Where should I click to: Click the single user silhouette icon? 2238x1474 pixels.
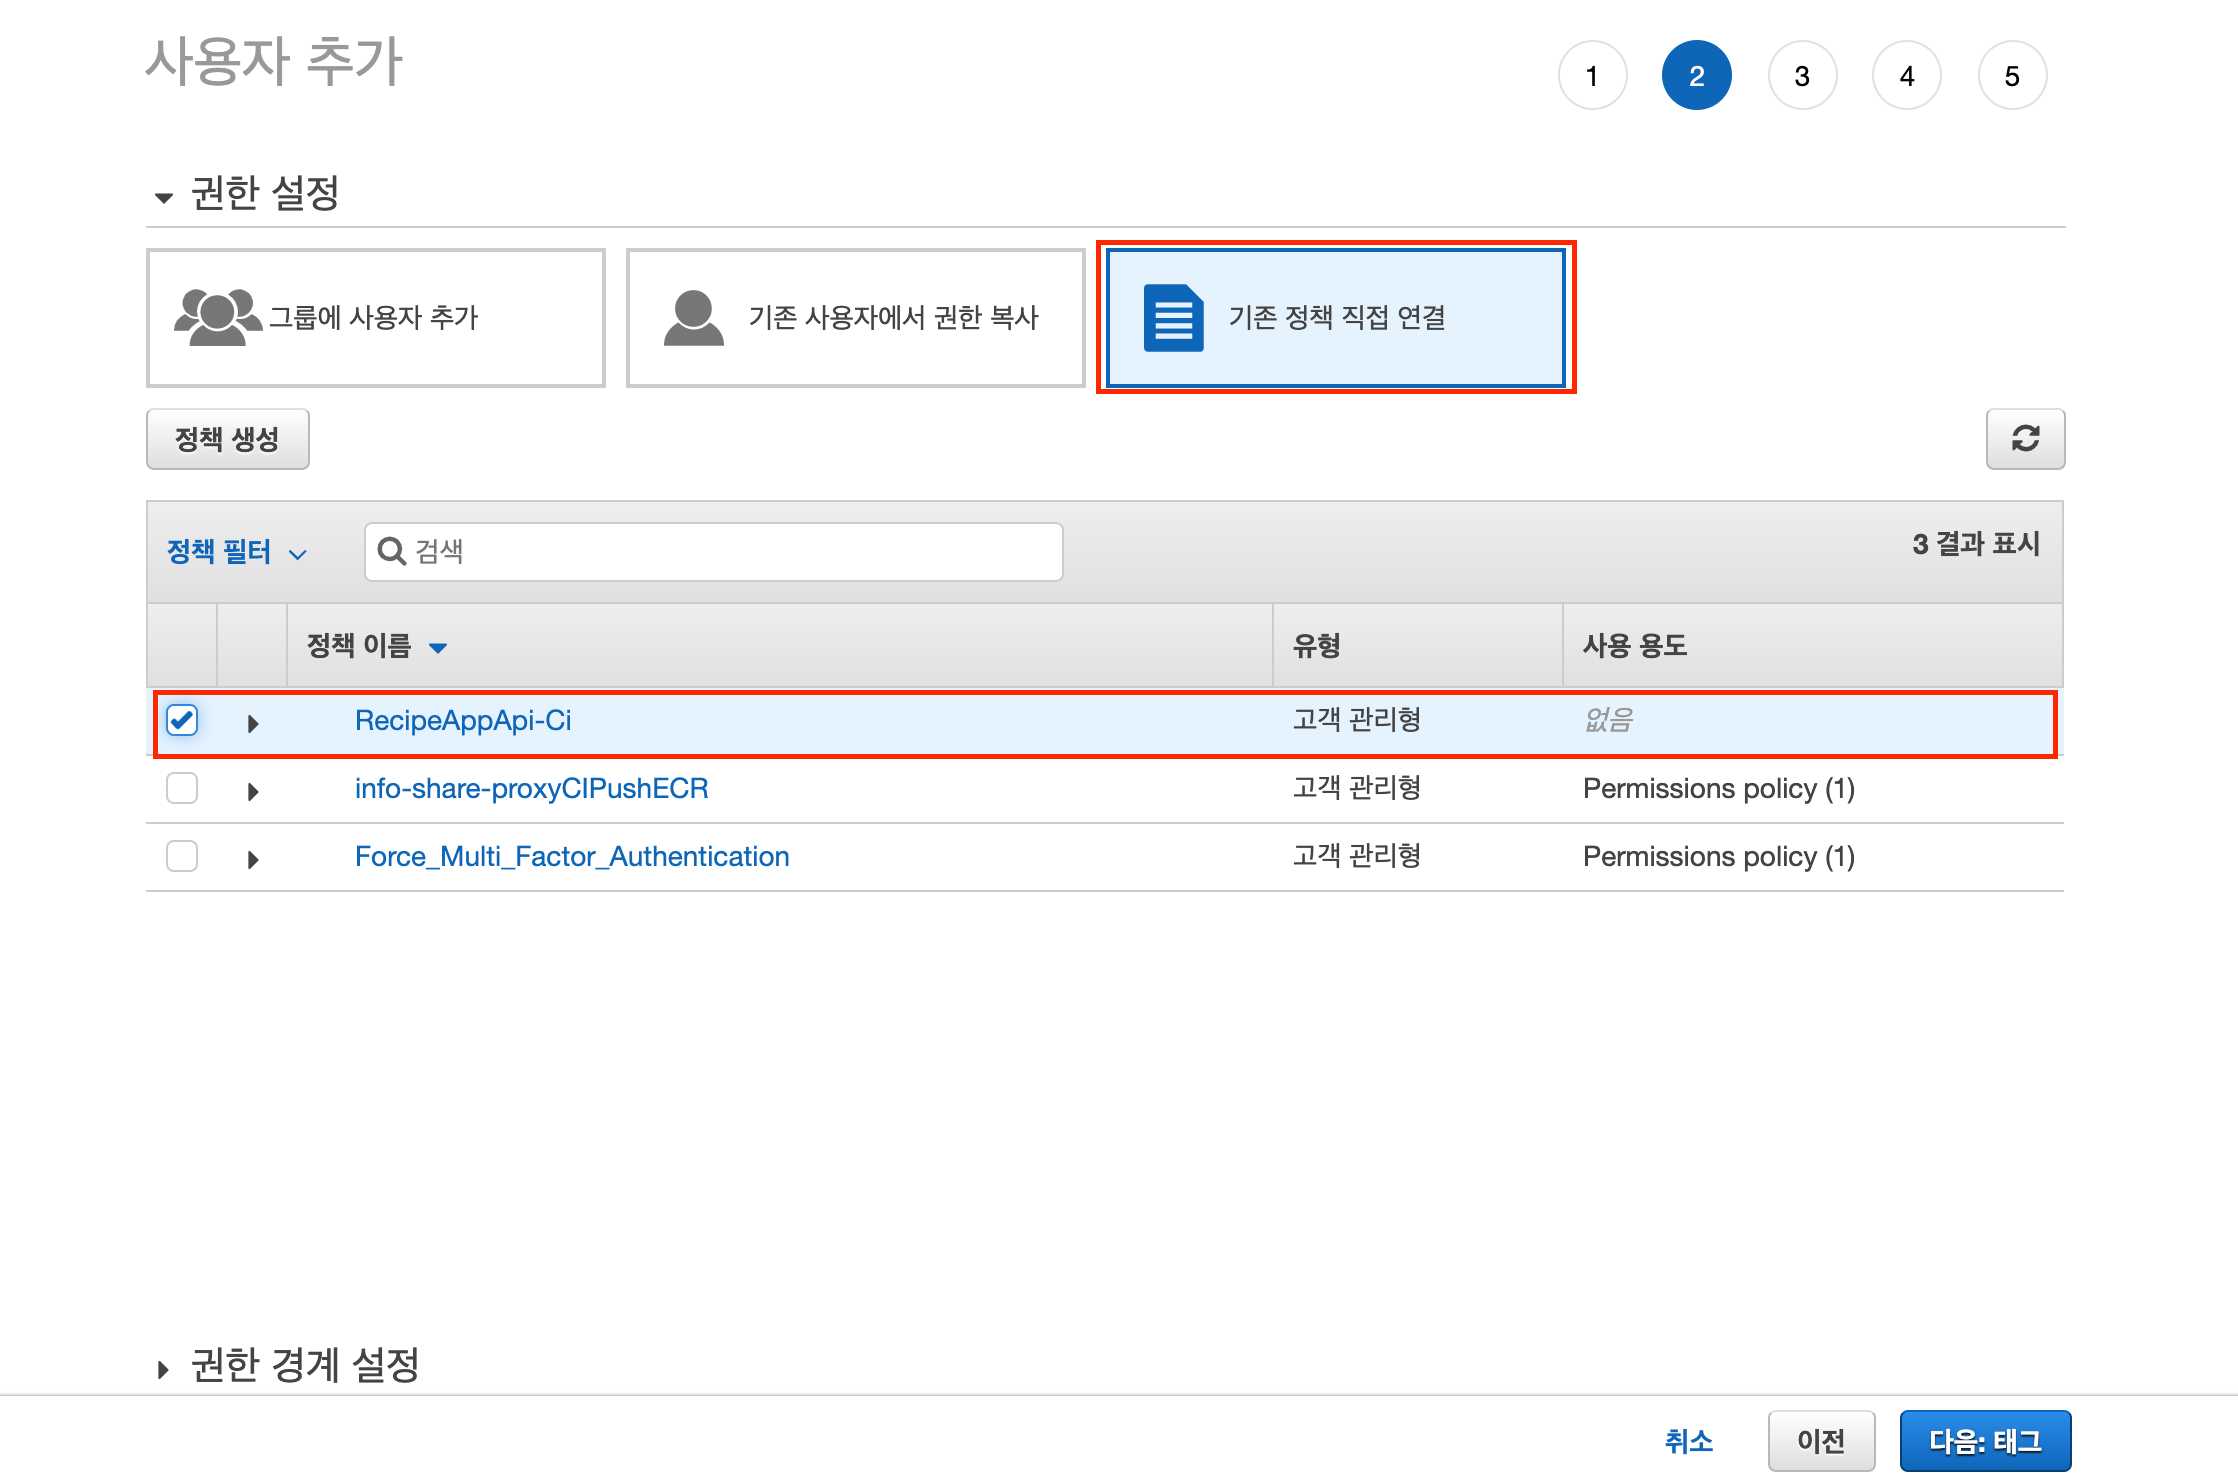[x=693, y=318]
